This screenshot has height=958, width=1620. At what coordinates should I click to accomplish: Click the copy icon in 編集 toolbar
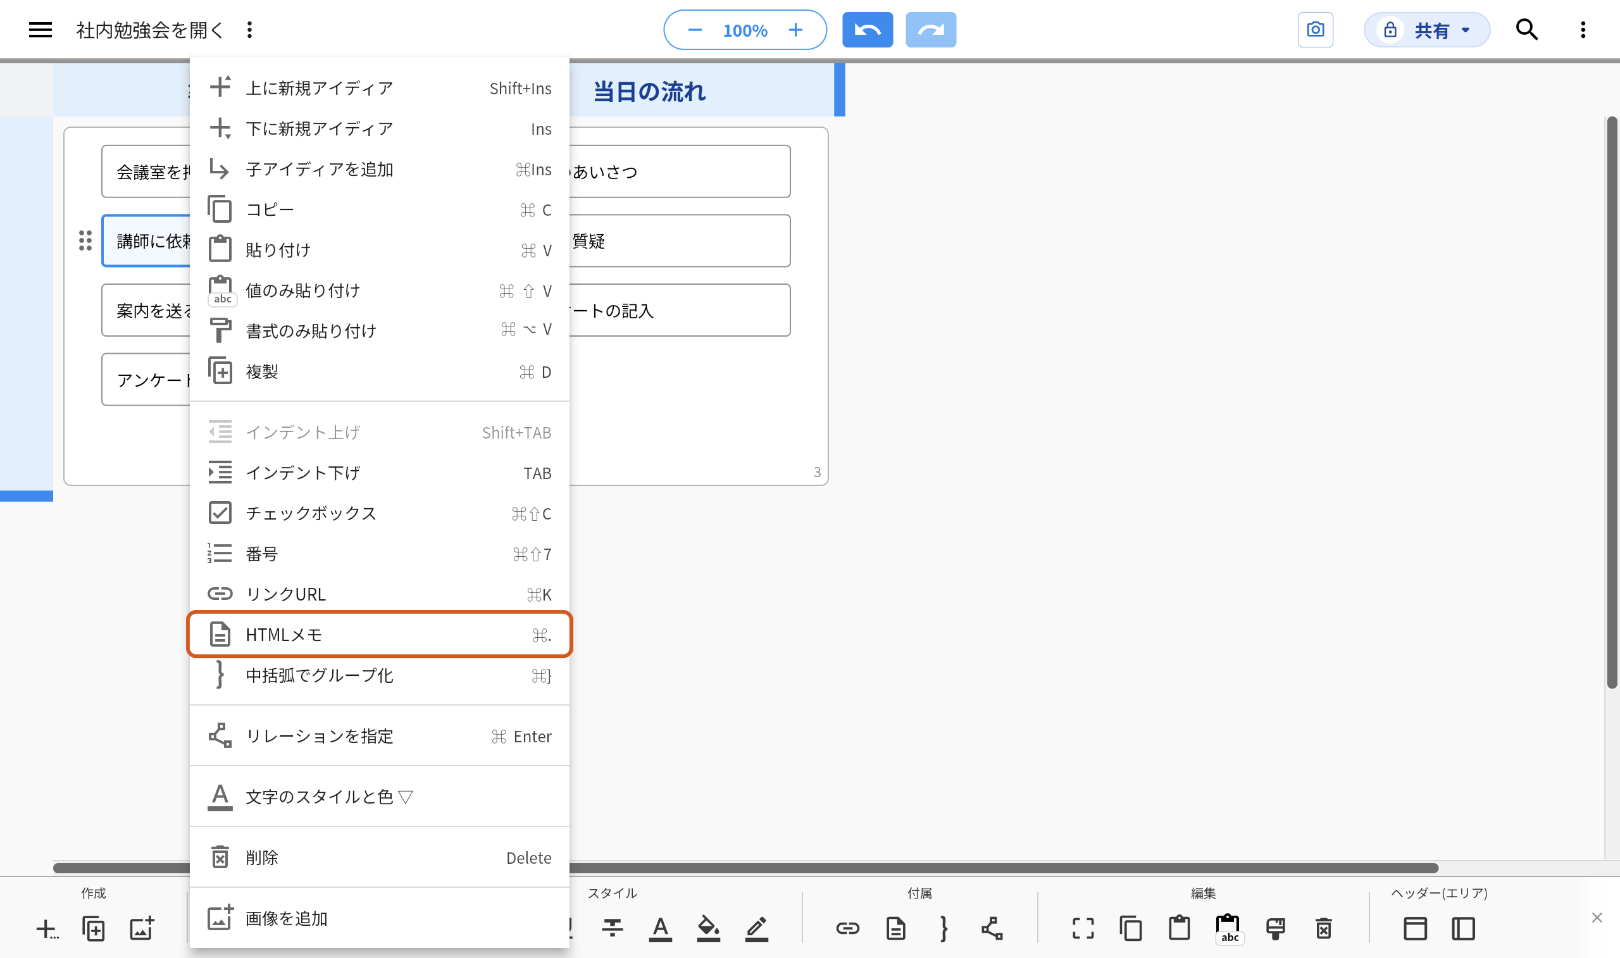coord(1131,929)
